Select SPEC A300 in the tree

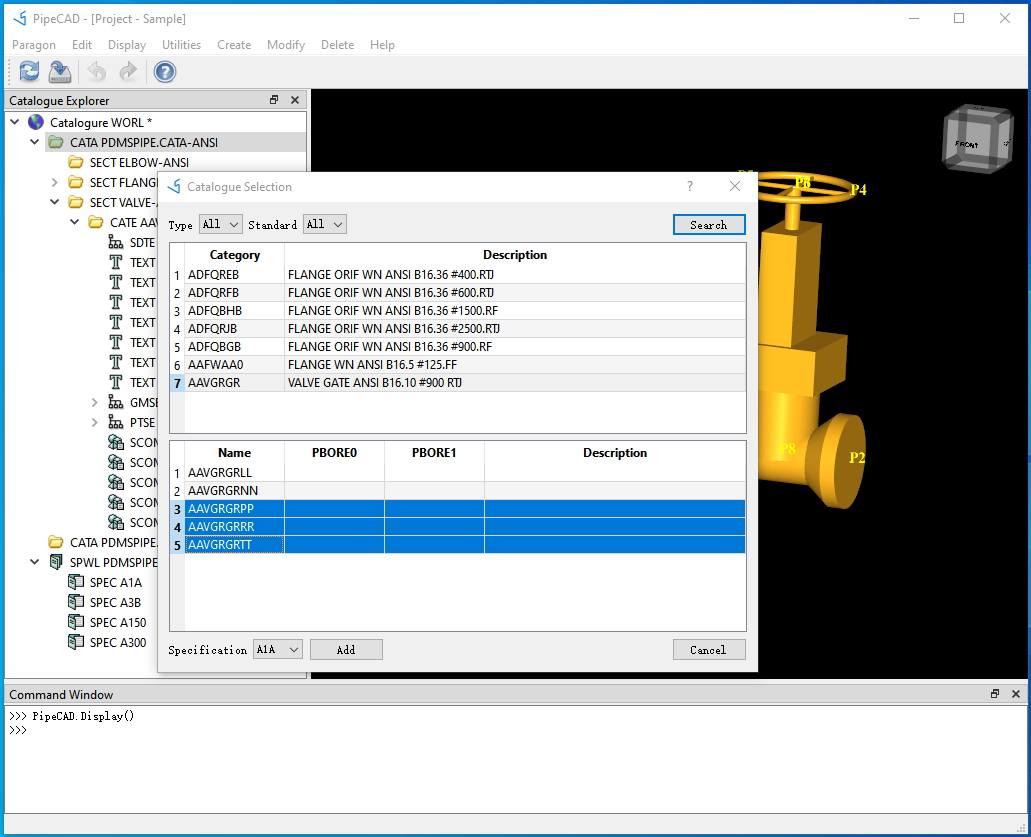pyautogui.click(x=118, y=642)
